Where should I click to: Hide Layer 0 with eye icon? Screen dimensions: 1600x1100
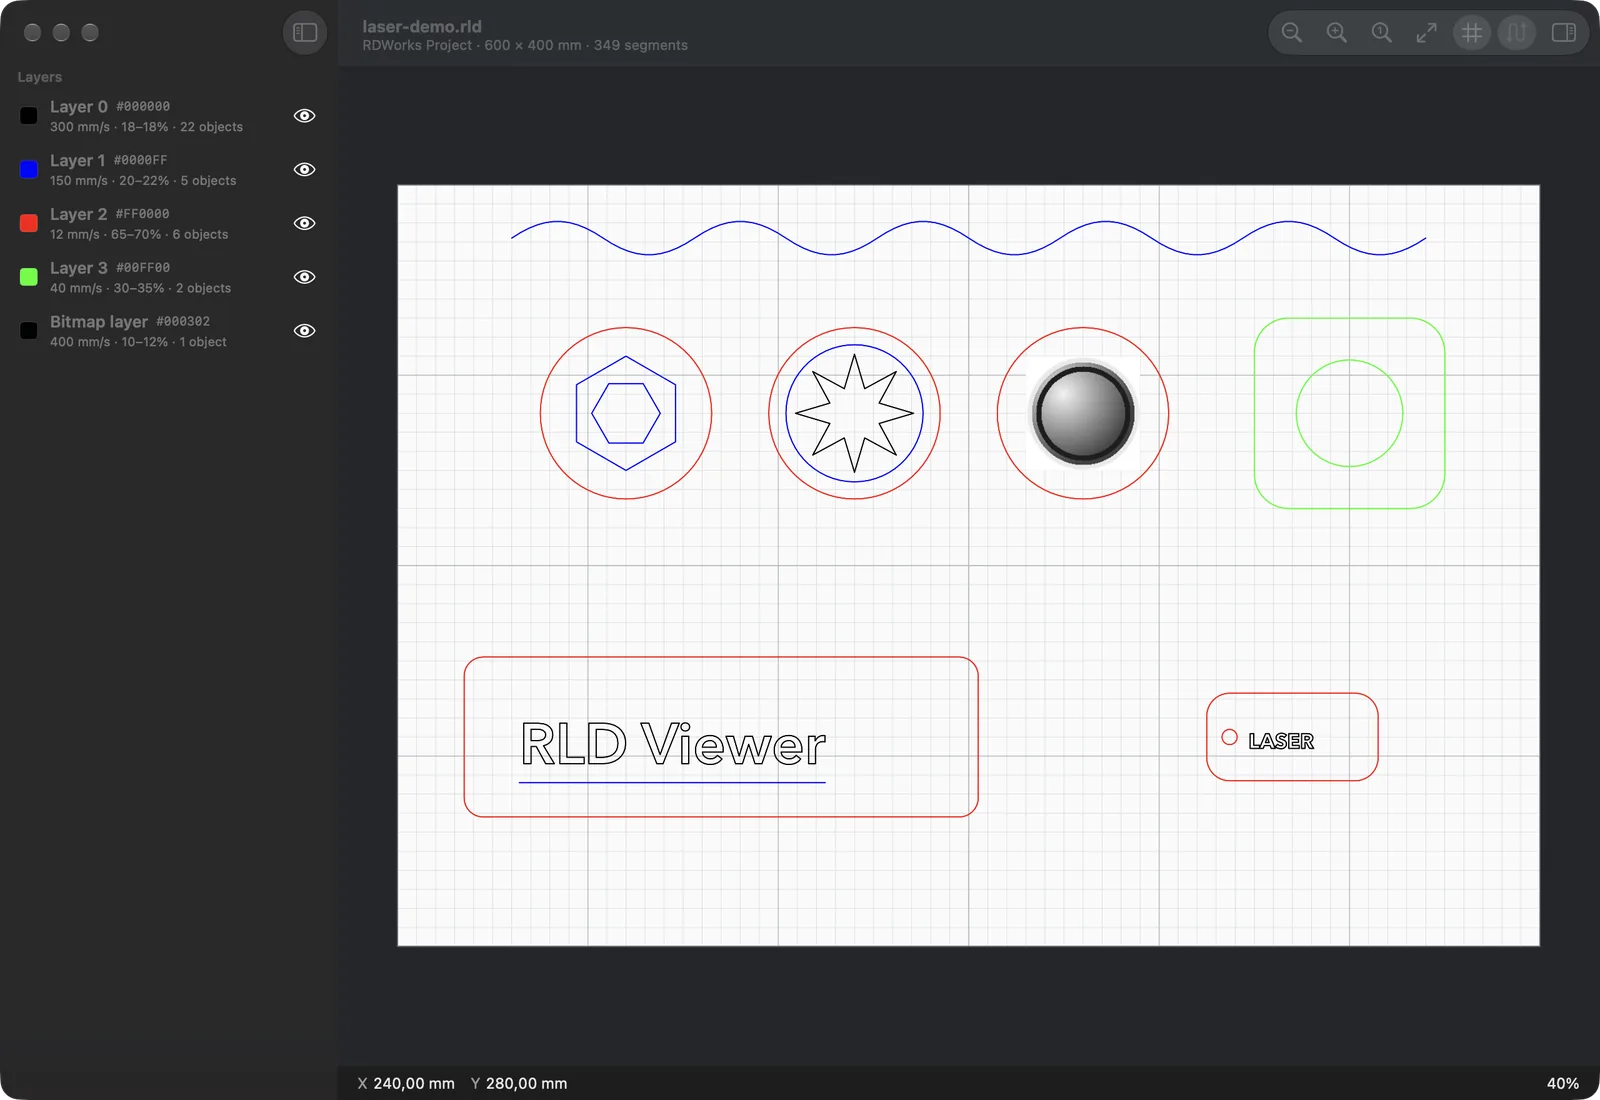point(305,116)
